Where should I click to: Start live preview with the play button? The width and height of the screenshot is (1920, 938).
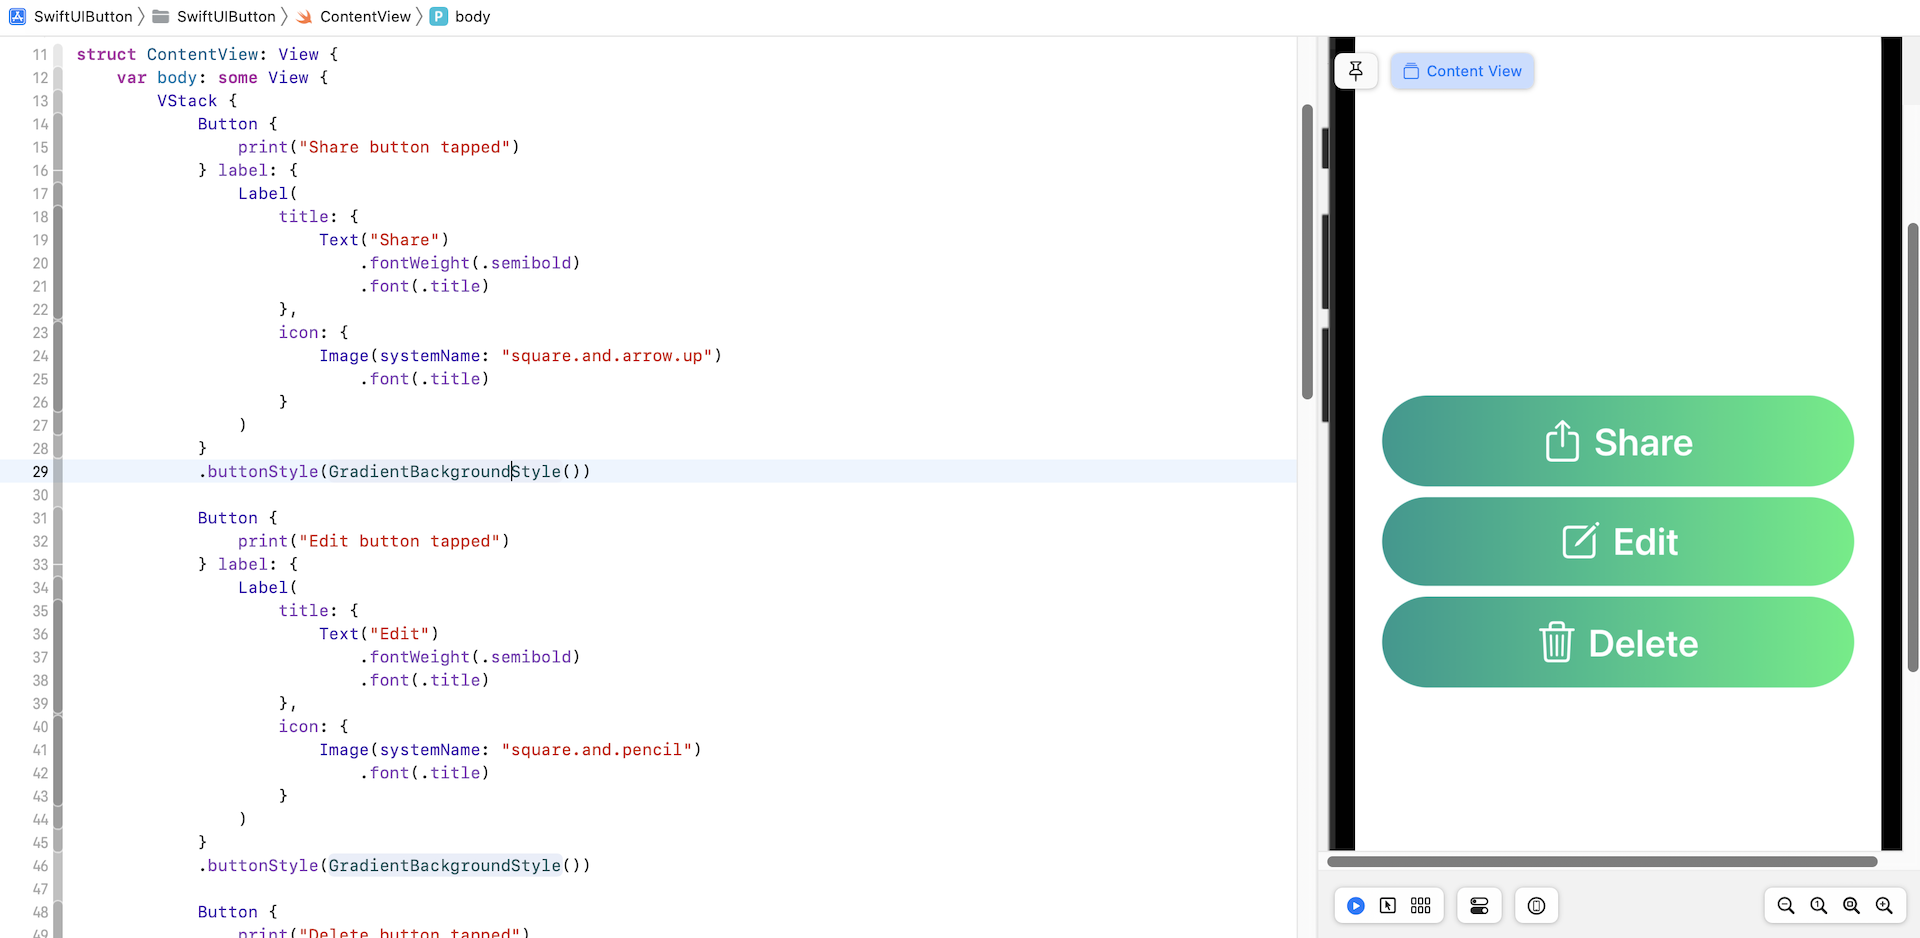click(x=1355, y=905)
